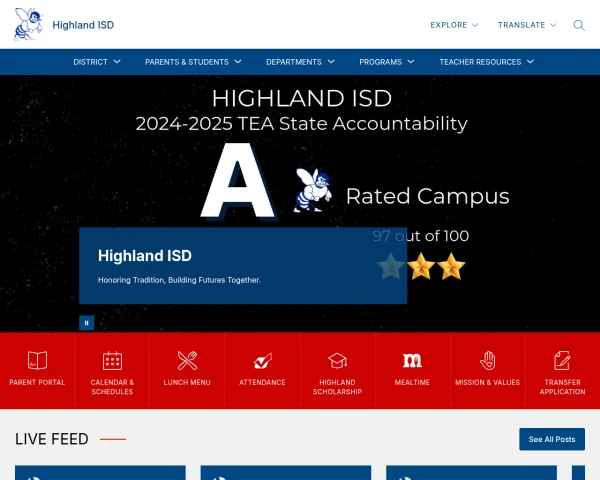The height and width of the screenshot is (480, 600).
Task: Click 'Honoring Tradition, Building Futures Together.' tagline
Action: 179,280
